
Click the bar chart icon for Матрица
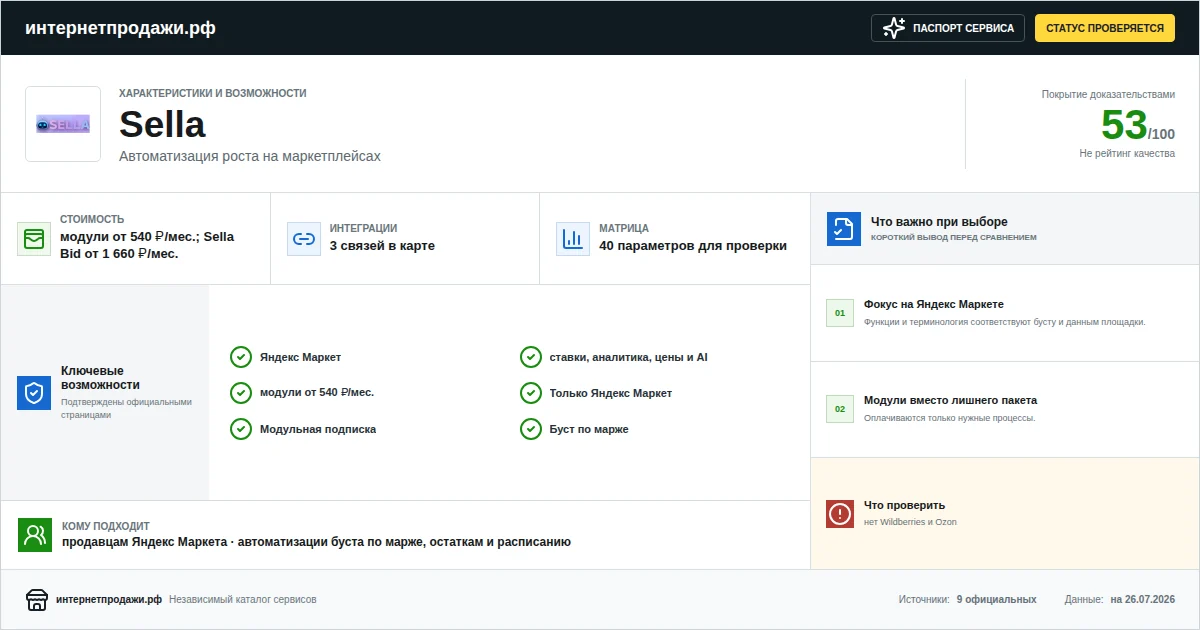point(573,239)
